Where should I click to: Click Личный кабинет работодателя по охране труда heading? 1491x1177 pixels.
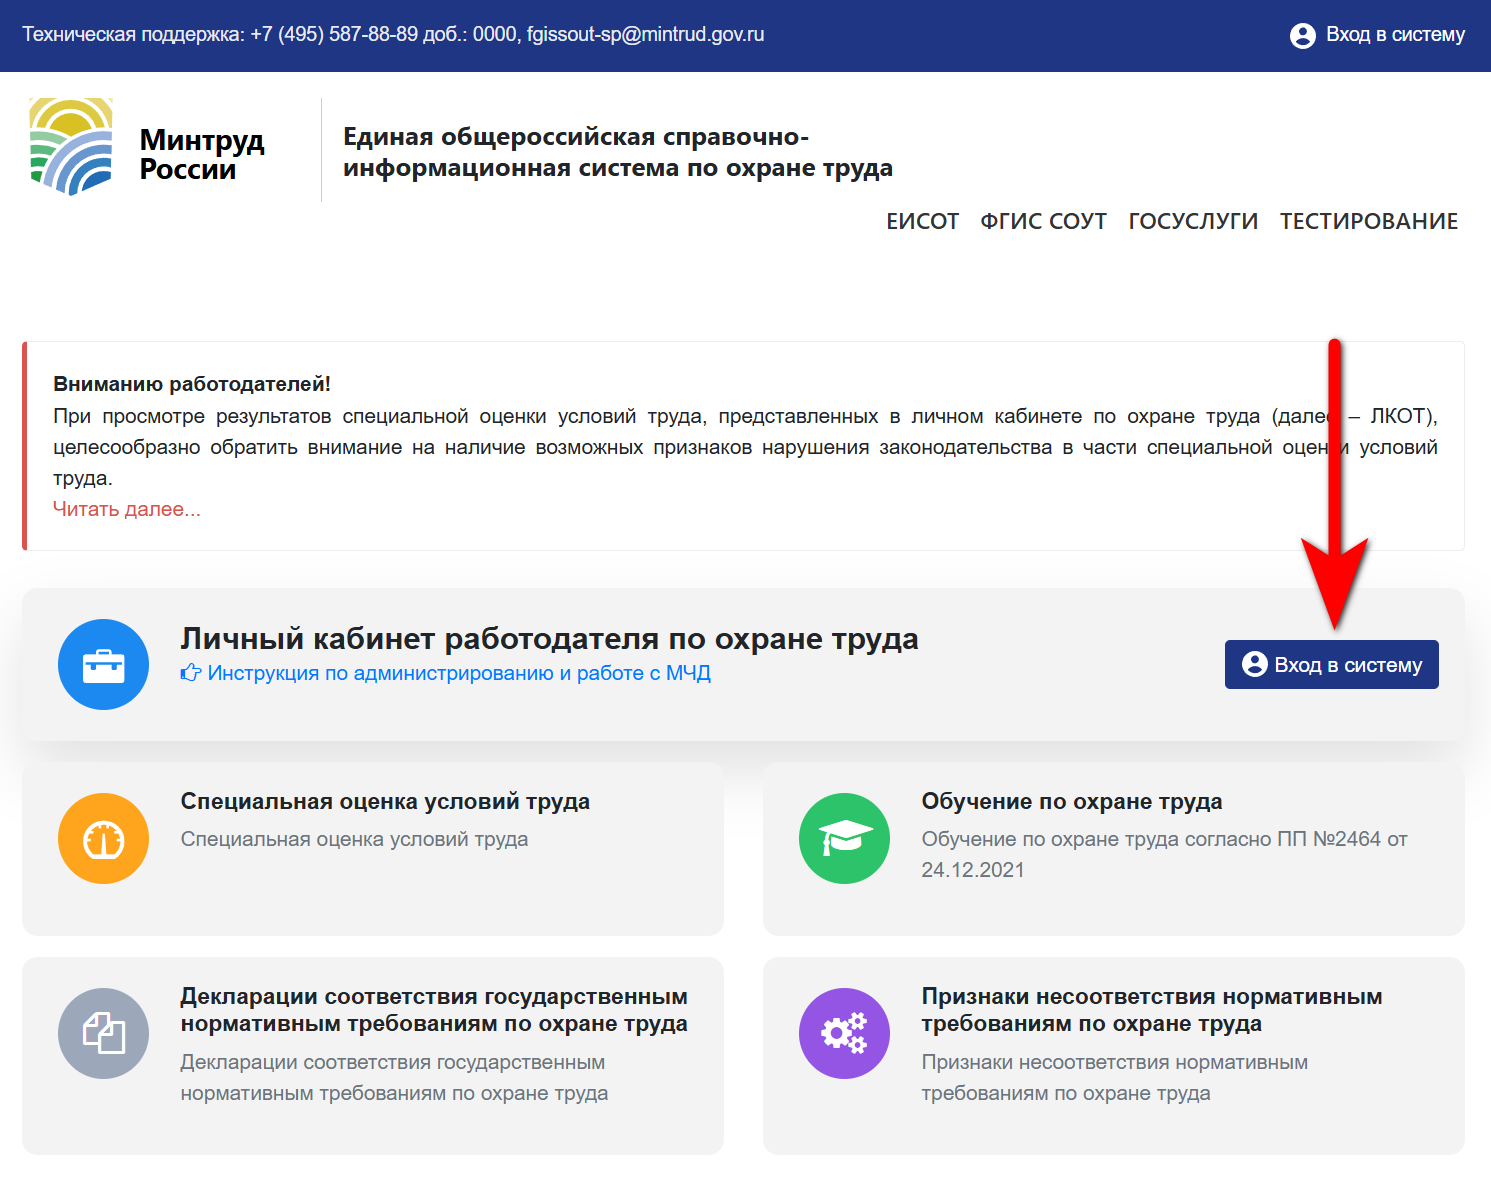pos(549,638)
